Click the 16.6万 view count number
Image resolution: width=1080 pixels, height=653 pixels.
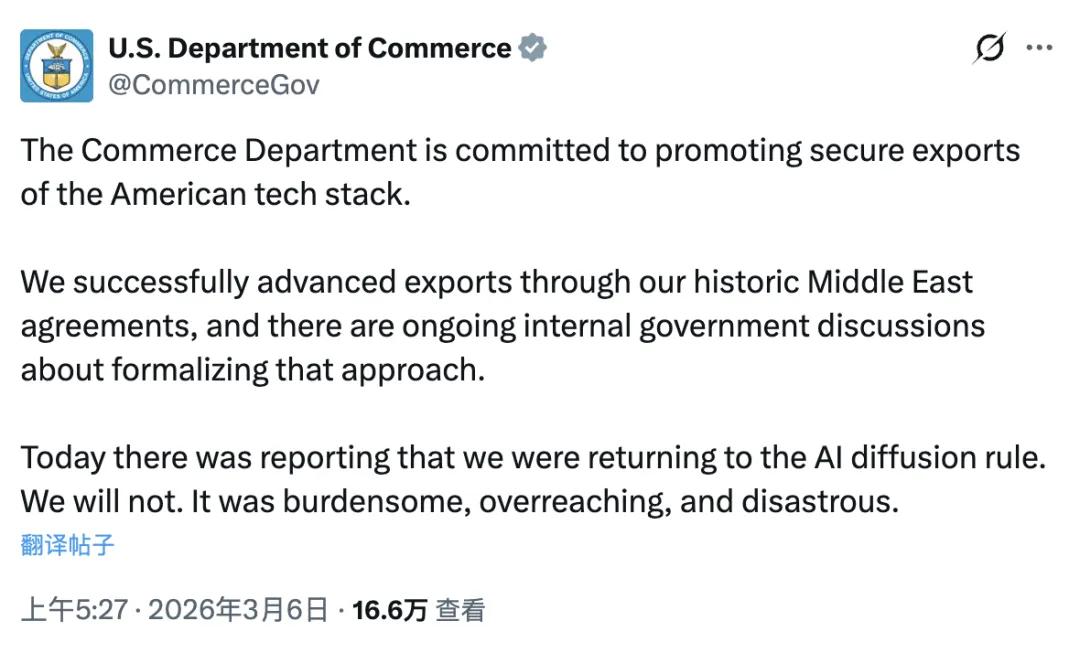coord(390,610)
